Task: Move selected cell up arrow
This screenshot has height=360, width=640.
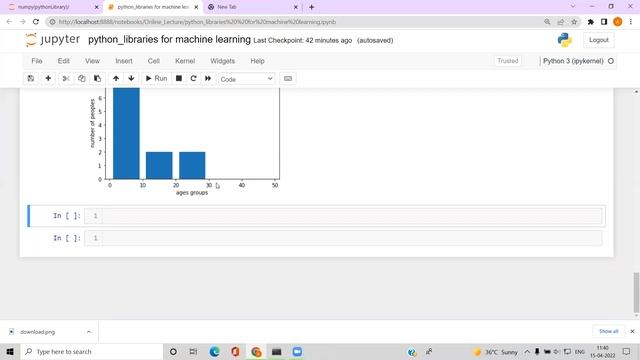Action: (x=116, y=78)
